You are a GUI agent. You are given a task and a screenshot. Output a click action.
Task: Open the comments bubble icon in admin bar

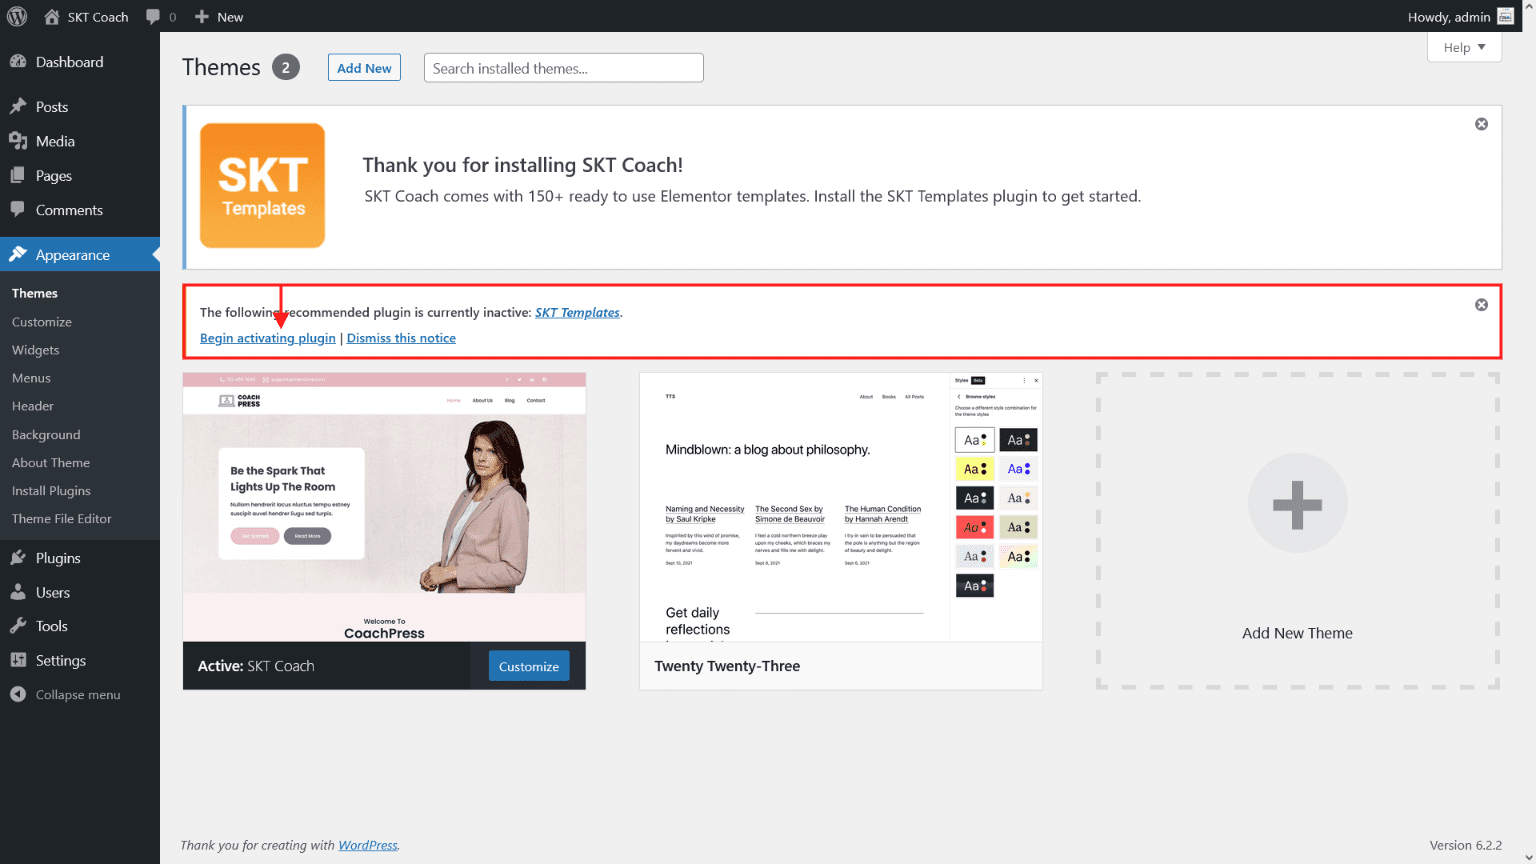pos(152,16)
